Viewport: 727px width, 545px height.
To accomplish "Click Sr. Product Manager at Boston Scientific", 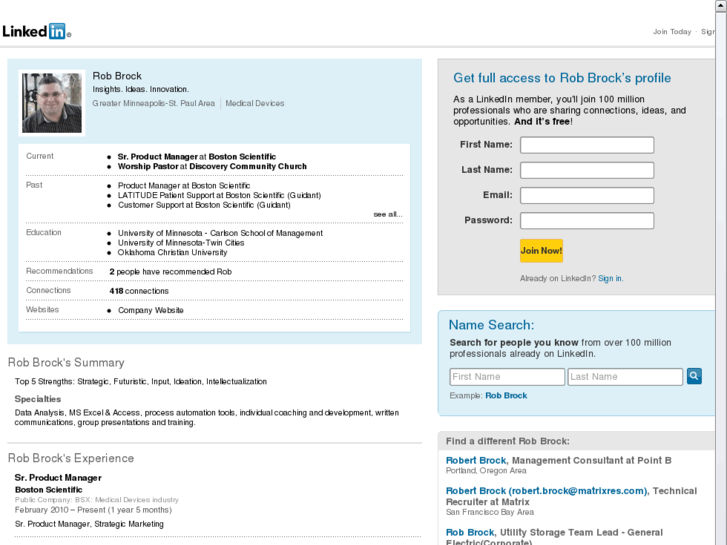I will click(197, 156).
